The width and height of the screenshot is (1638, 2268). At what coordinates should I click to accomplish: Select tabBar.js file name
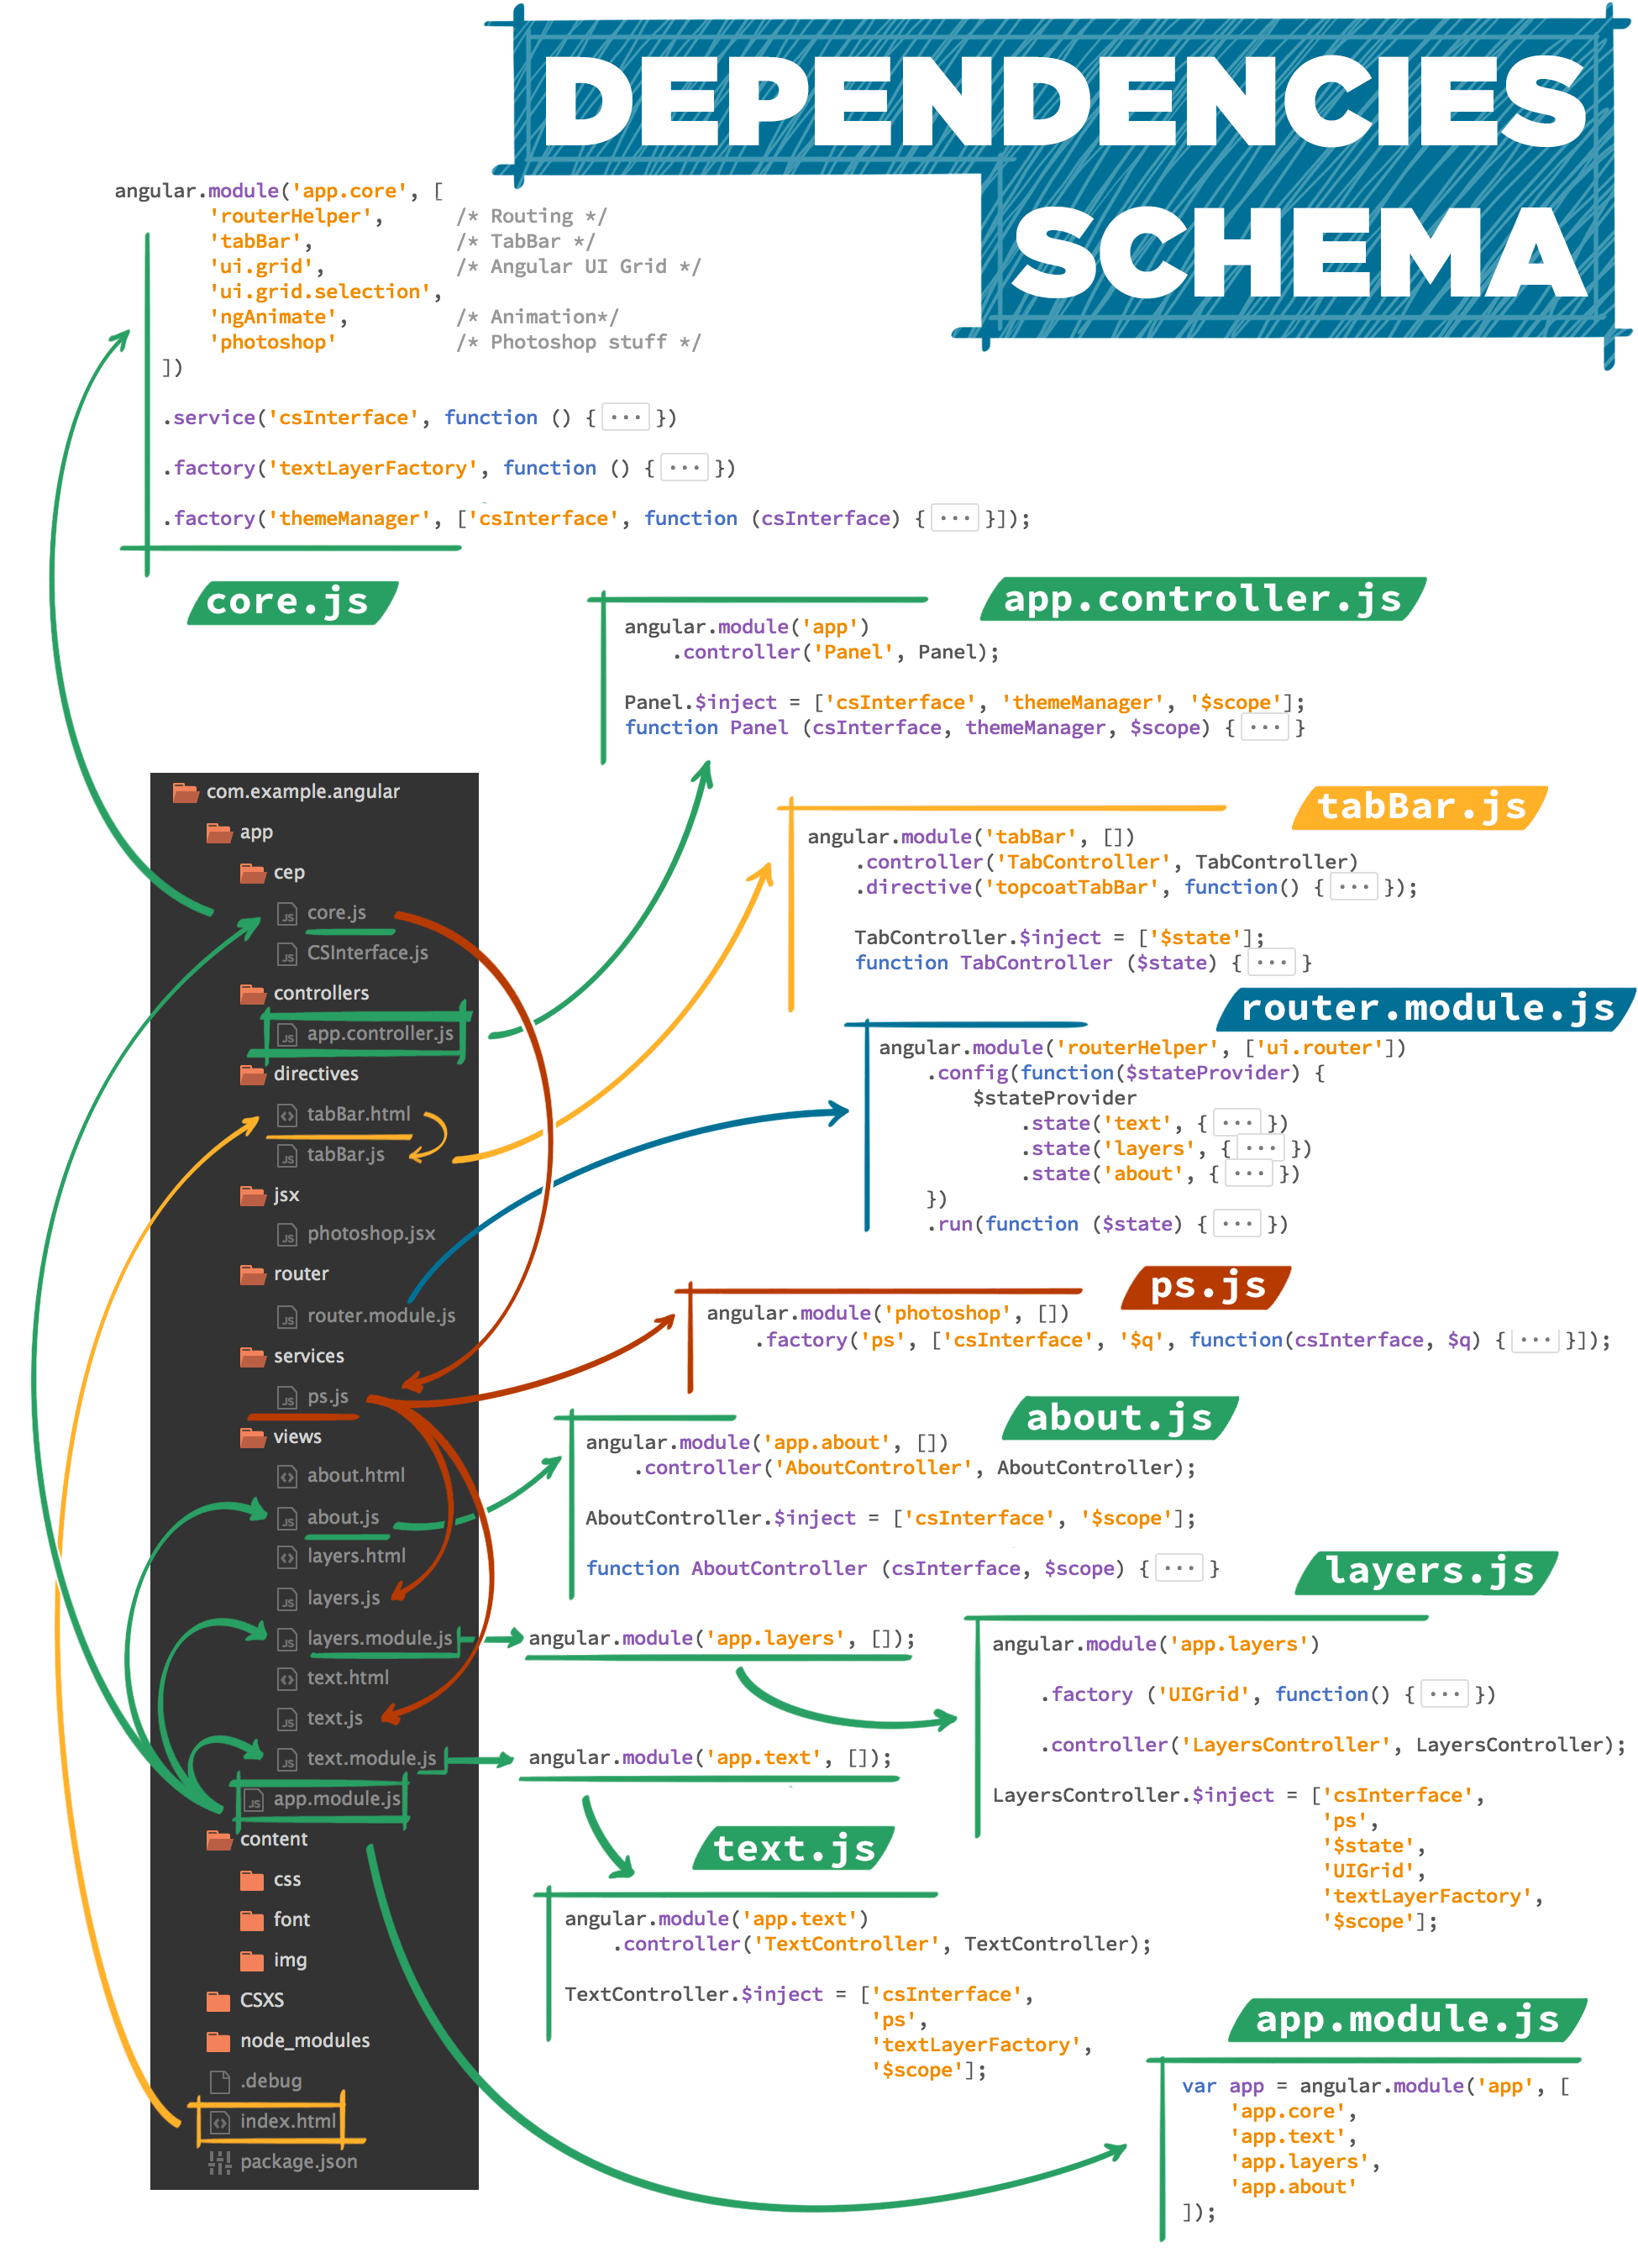345,1155
